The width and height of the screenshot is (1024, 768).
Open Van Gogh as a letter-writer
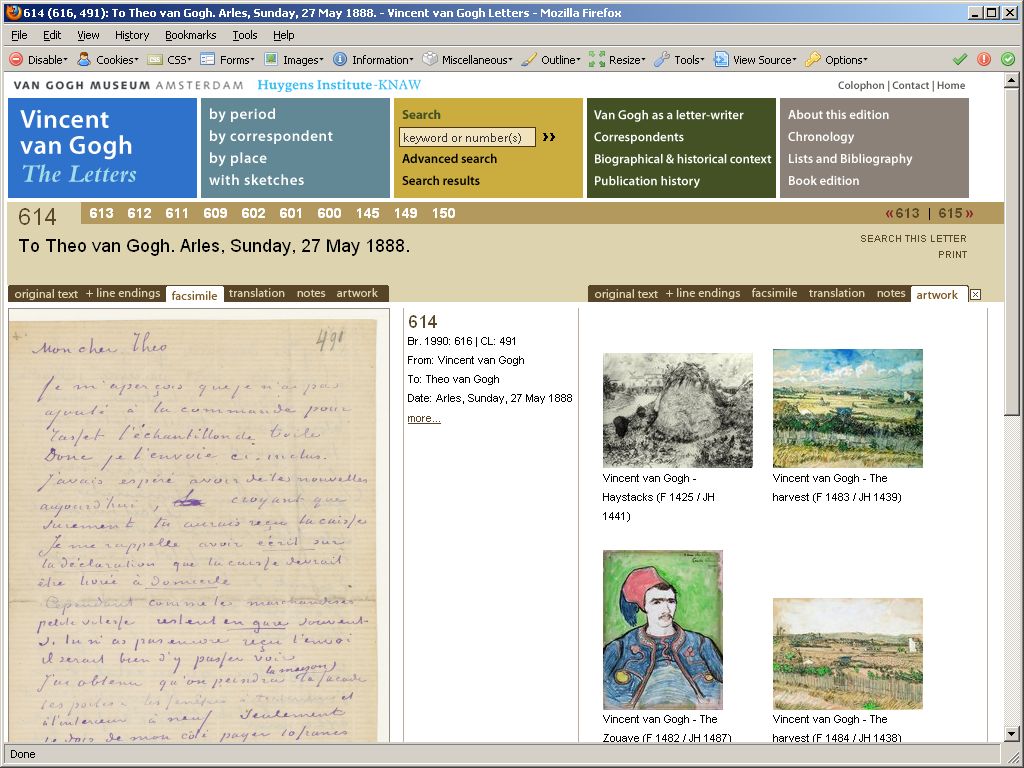(x=669, y=115)
